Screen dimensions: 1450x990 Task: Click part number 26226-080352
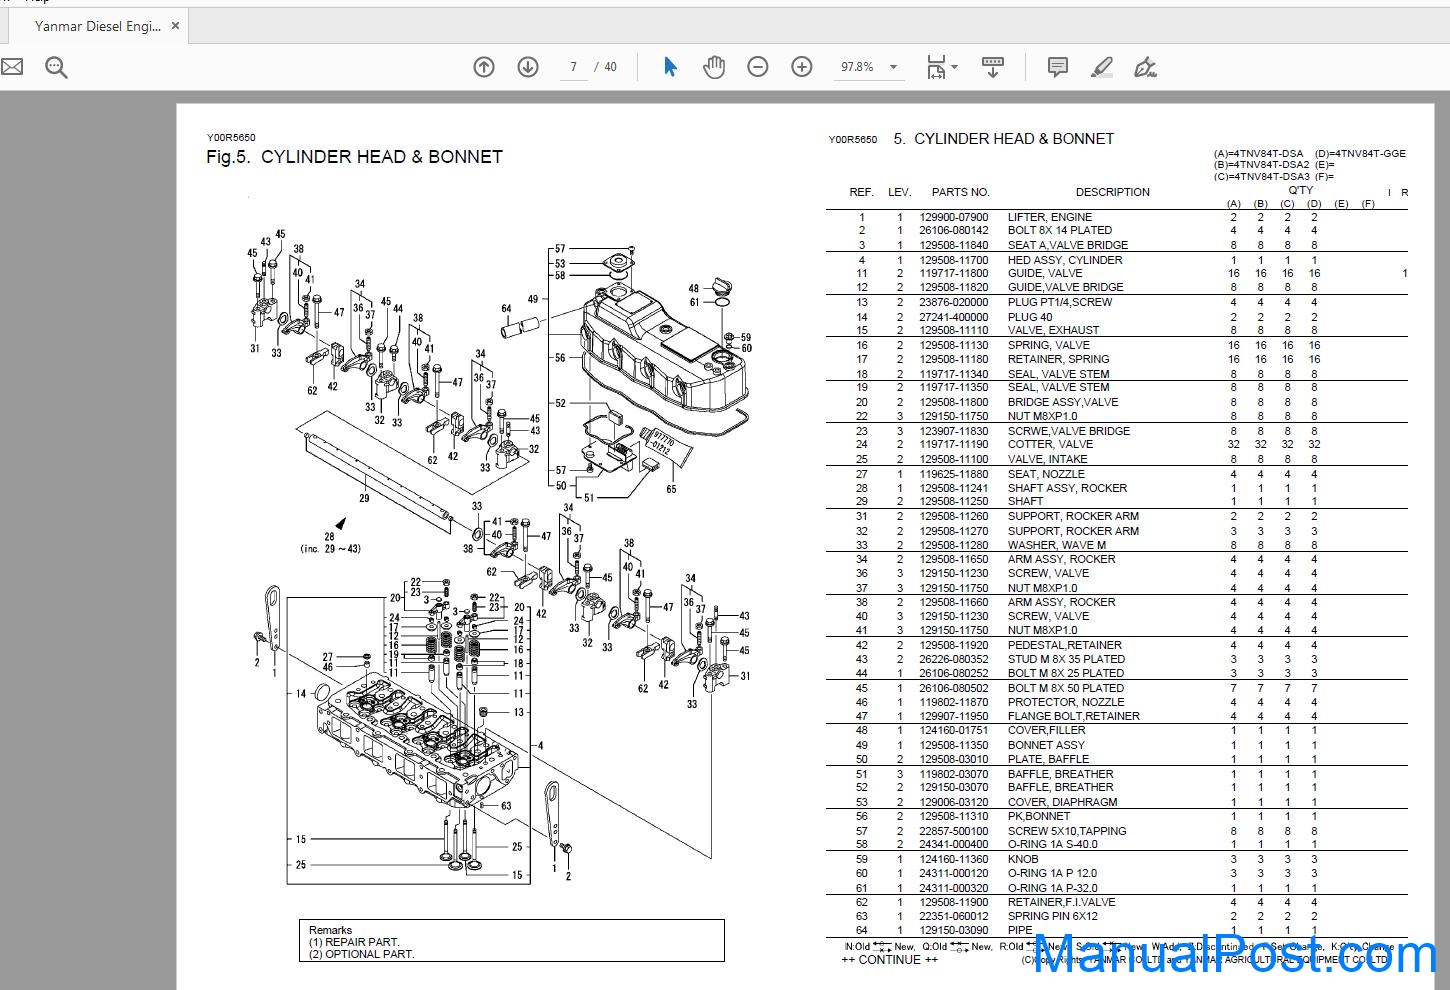pos(954,659)
